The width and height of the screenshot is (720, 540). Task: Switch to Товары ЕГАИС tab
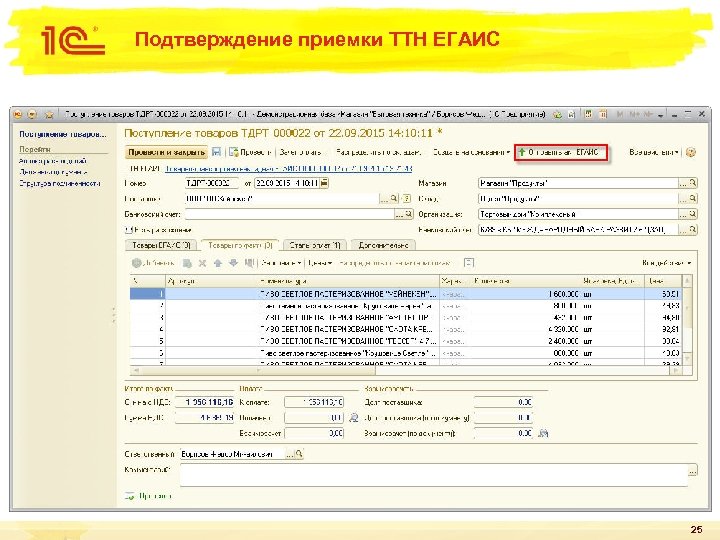161,245
